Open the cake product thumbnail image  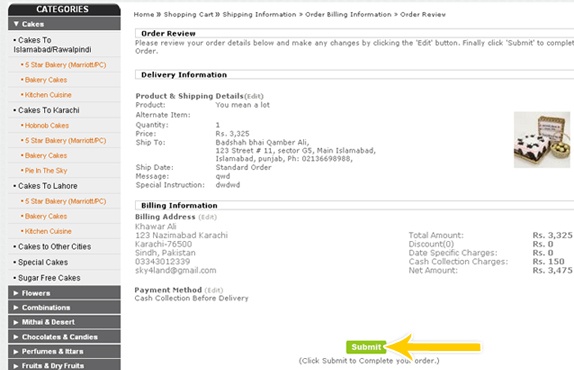pyautogui.click(x=542, y=140)
